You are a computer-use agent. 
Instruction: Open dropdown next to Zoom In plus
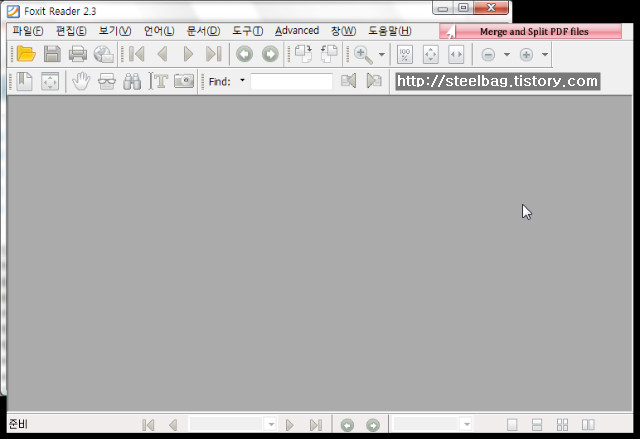(x=545, y=54)
